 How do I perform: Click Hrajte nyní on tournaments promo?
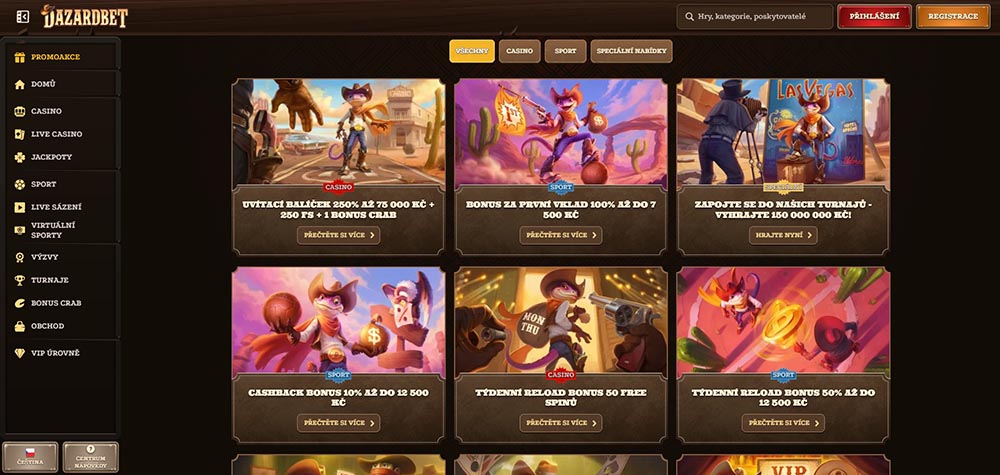(x=783, y=235)
